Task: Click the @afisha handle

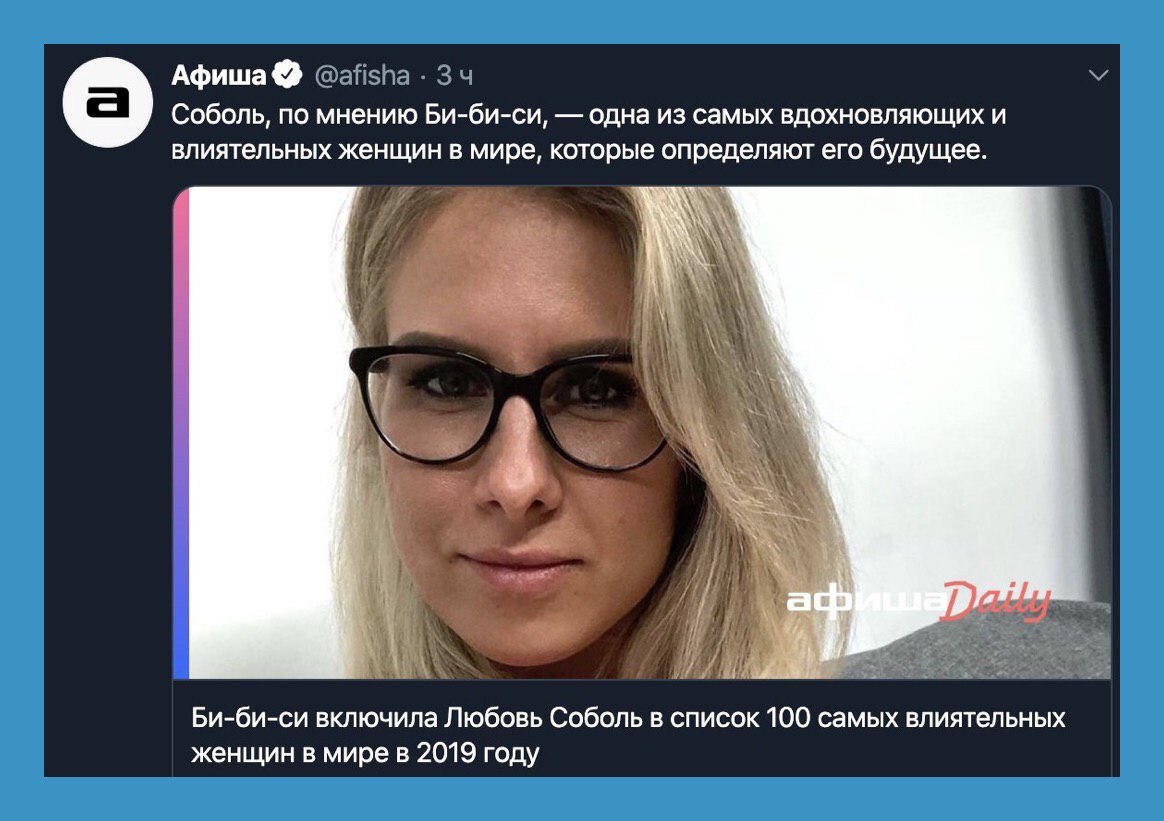Action: click(362, 75)
